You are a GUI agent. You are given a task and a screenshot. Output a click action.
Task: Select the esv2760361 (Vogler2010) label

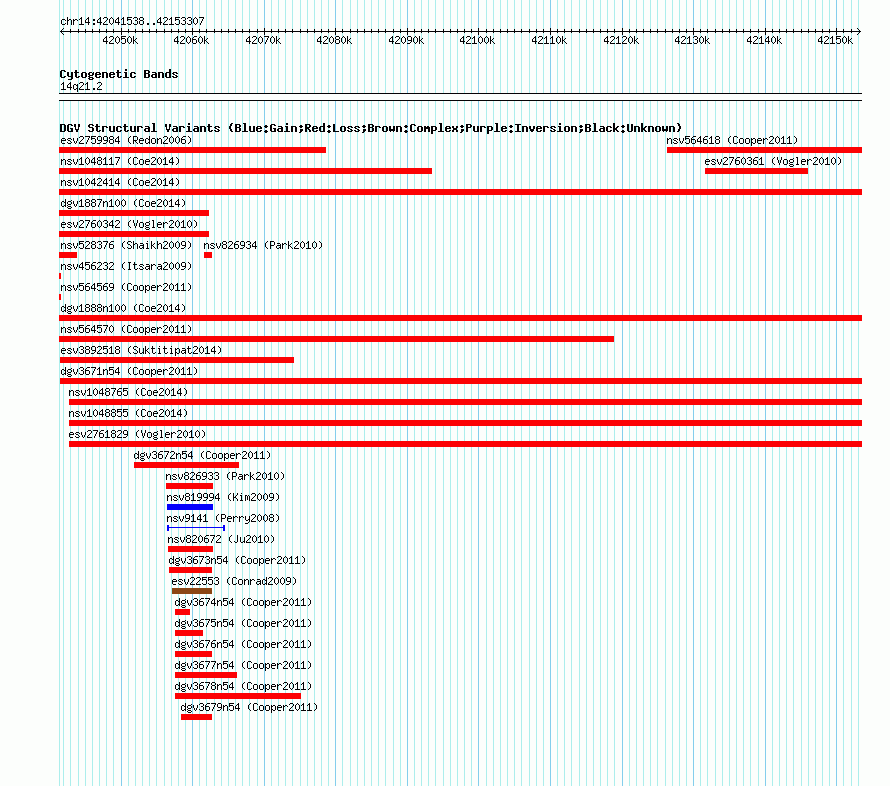pos(773,161)
